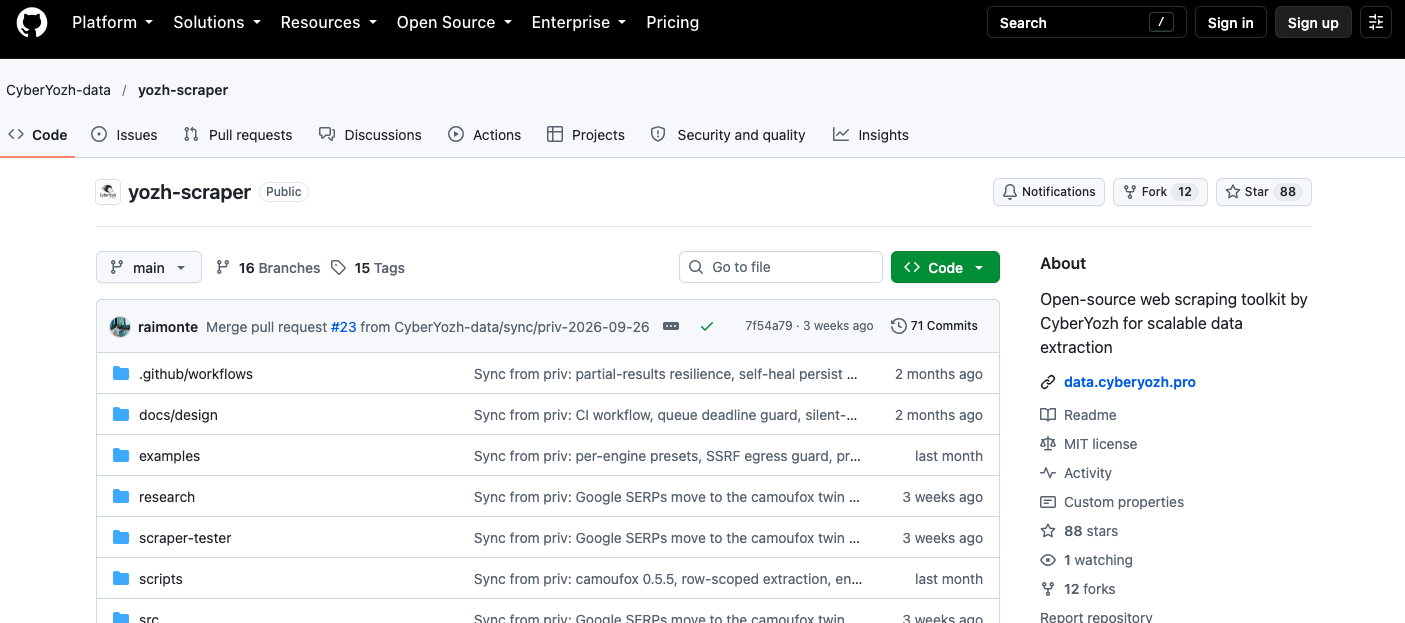The width and height of the screenshot is (1405, 623).
Task: Visit the data.cyberyozh.pro website link
Action: coord(1130,382)
